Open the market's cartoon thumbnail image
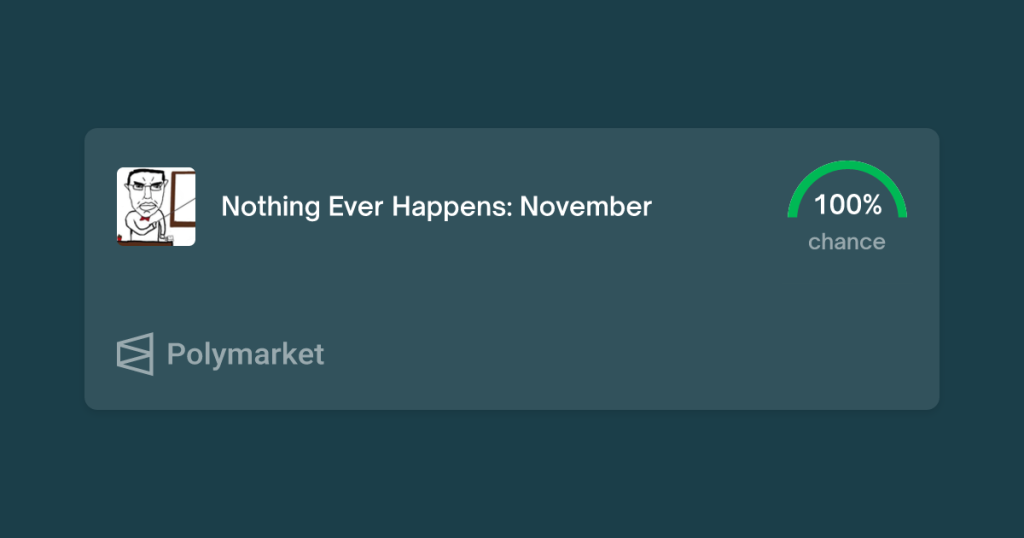The width and height of the screenshot is (1024, 538). coord(156,206)
